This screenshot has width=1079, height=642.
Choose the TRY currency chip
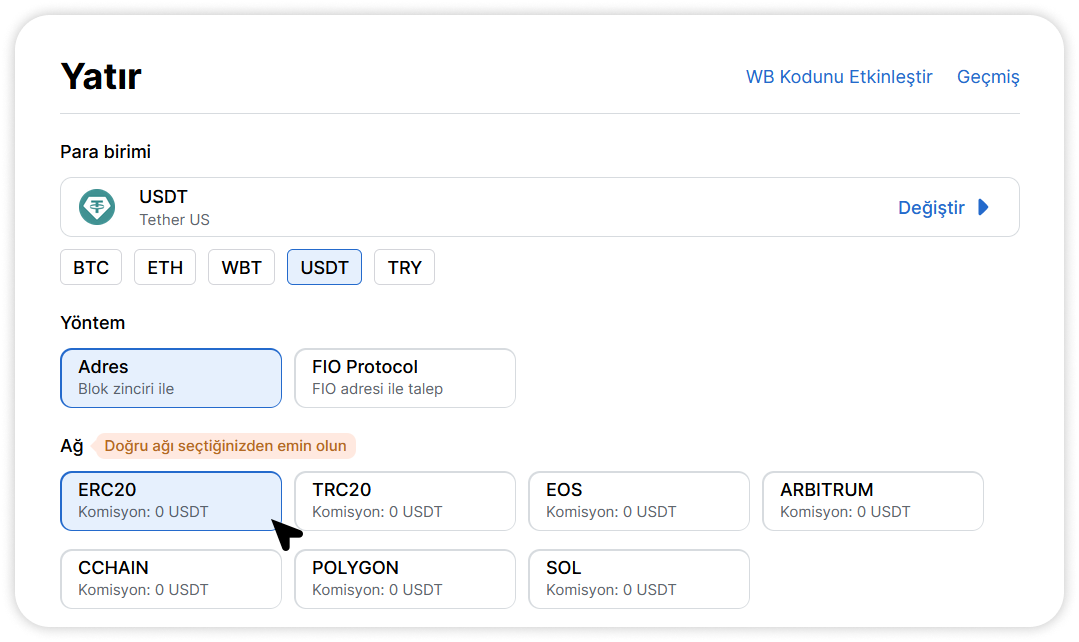(x=404, y=267)
